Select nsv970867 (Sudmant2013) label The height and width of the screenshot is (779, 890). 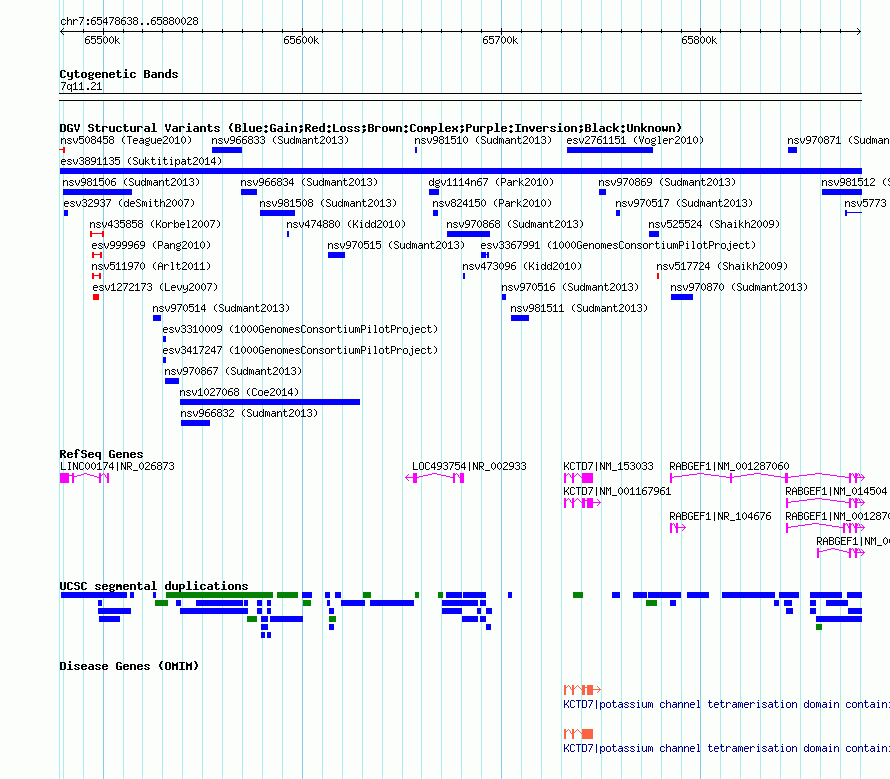point(233,371)
